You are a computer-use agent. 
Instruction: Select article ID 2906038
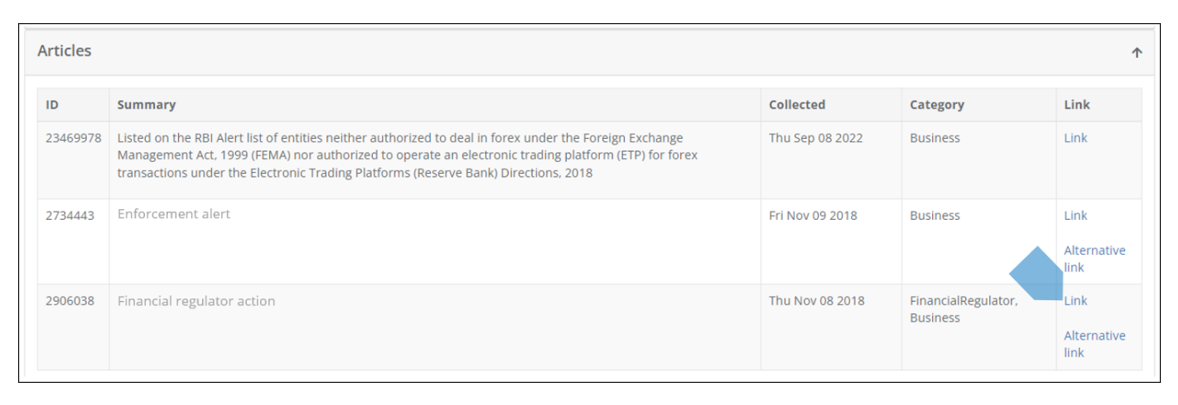tap(69, 300)
